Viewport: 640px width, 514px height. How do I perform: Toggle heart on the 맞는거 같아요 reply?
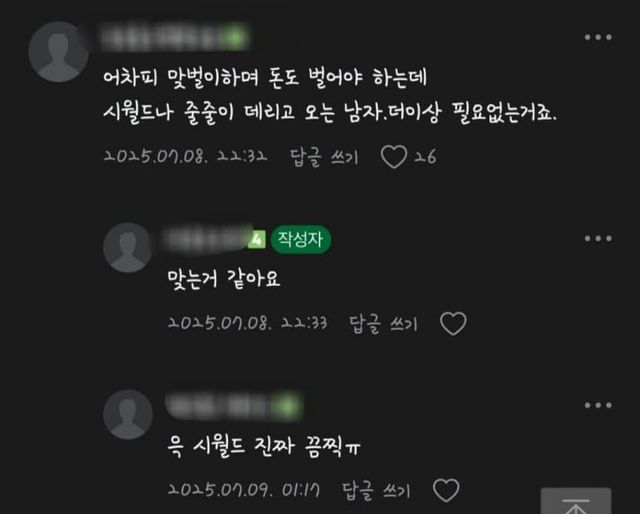[x=453, y=323]
